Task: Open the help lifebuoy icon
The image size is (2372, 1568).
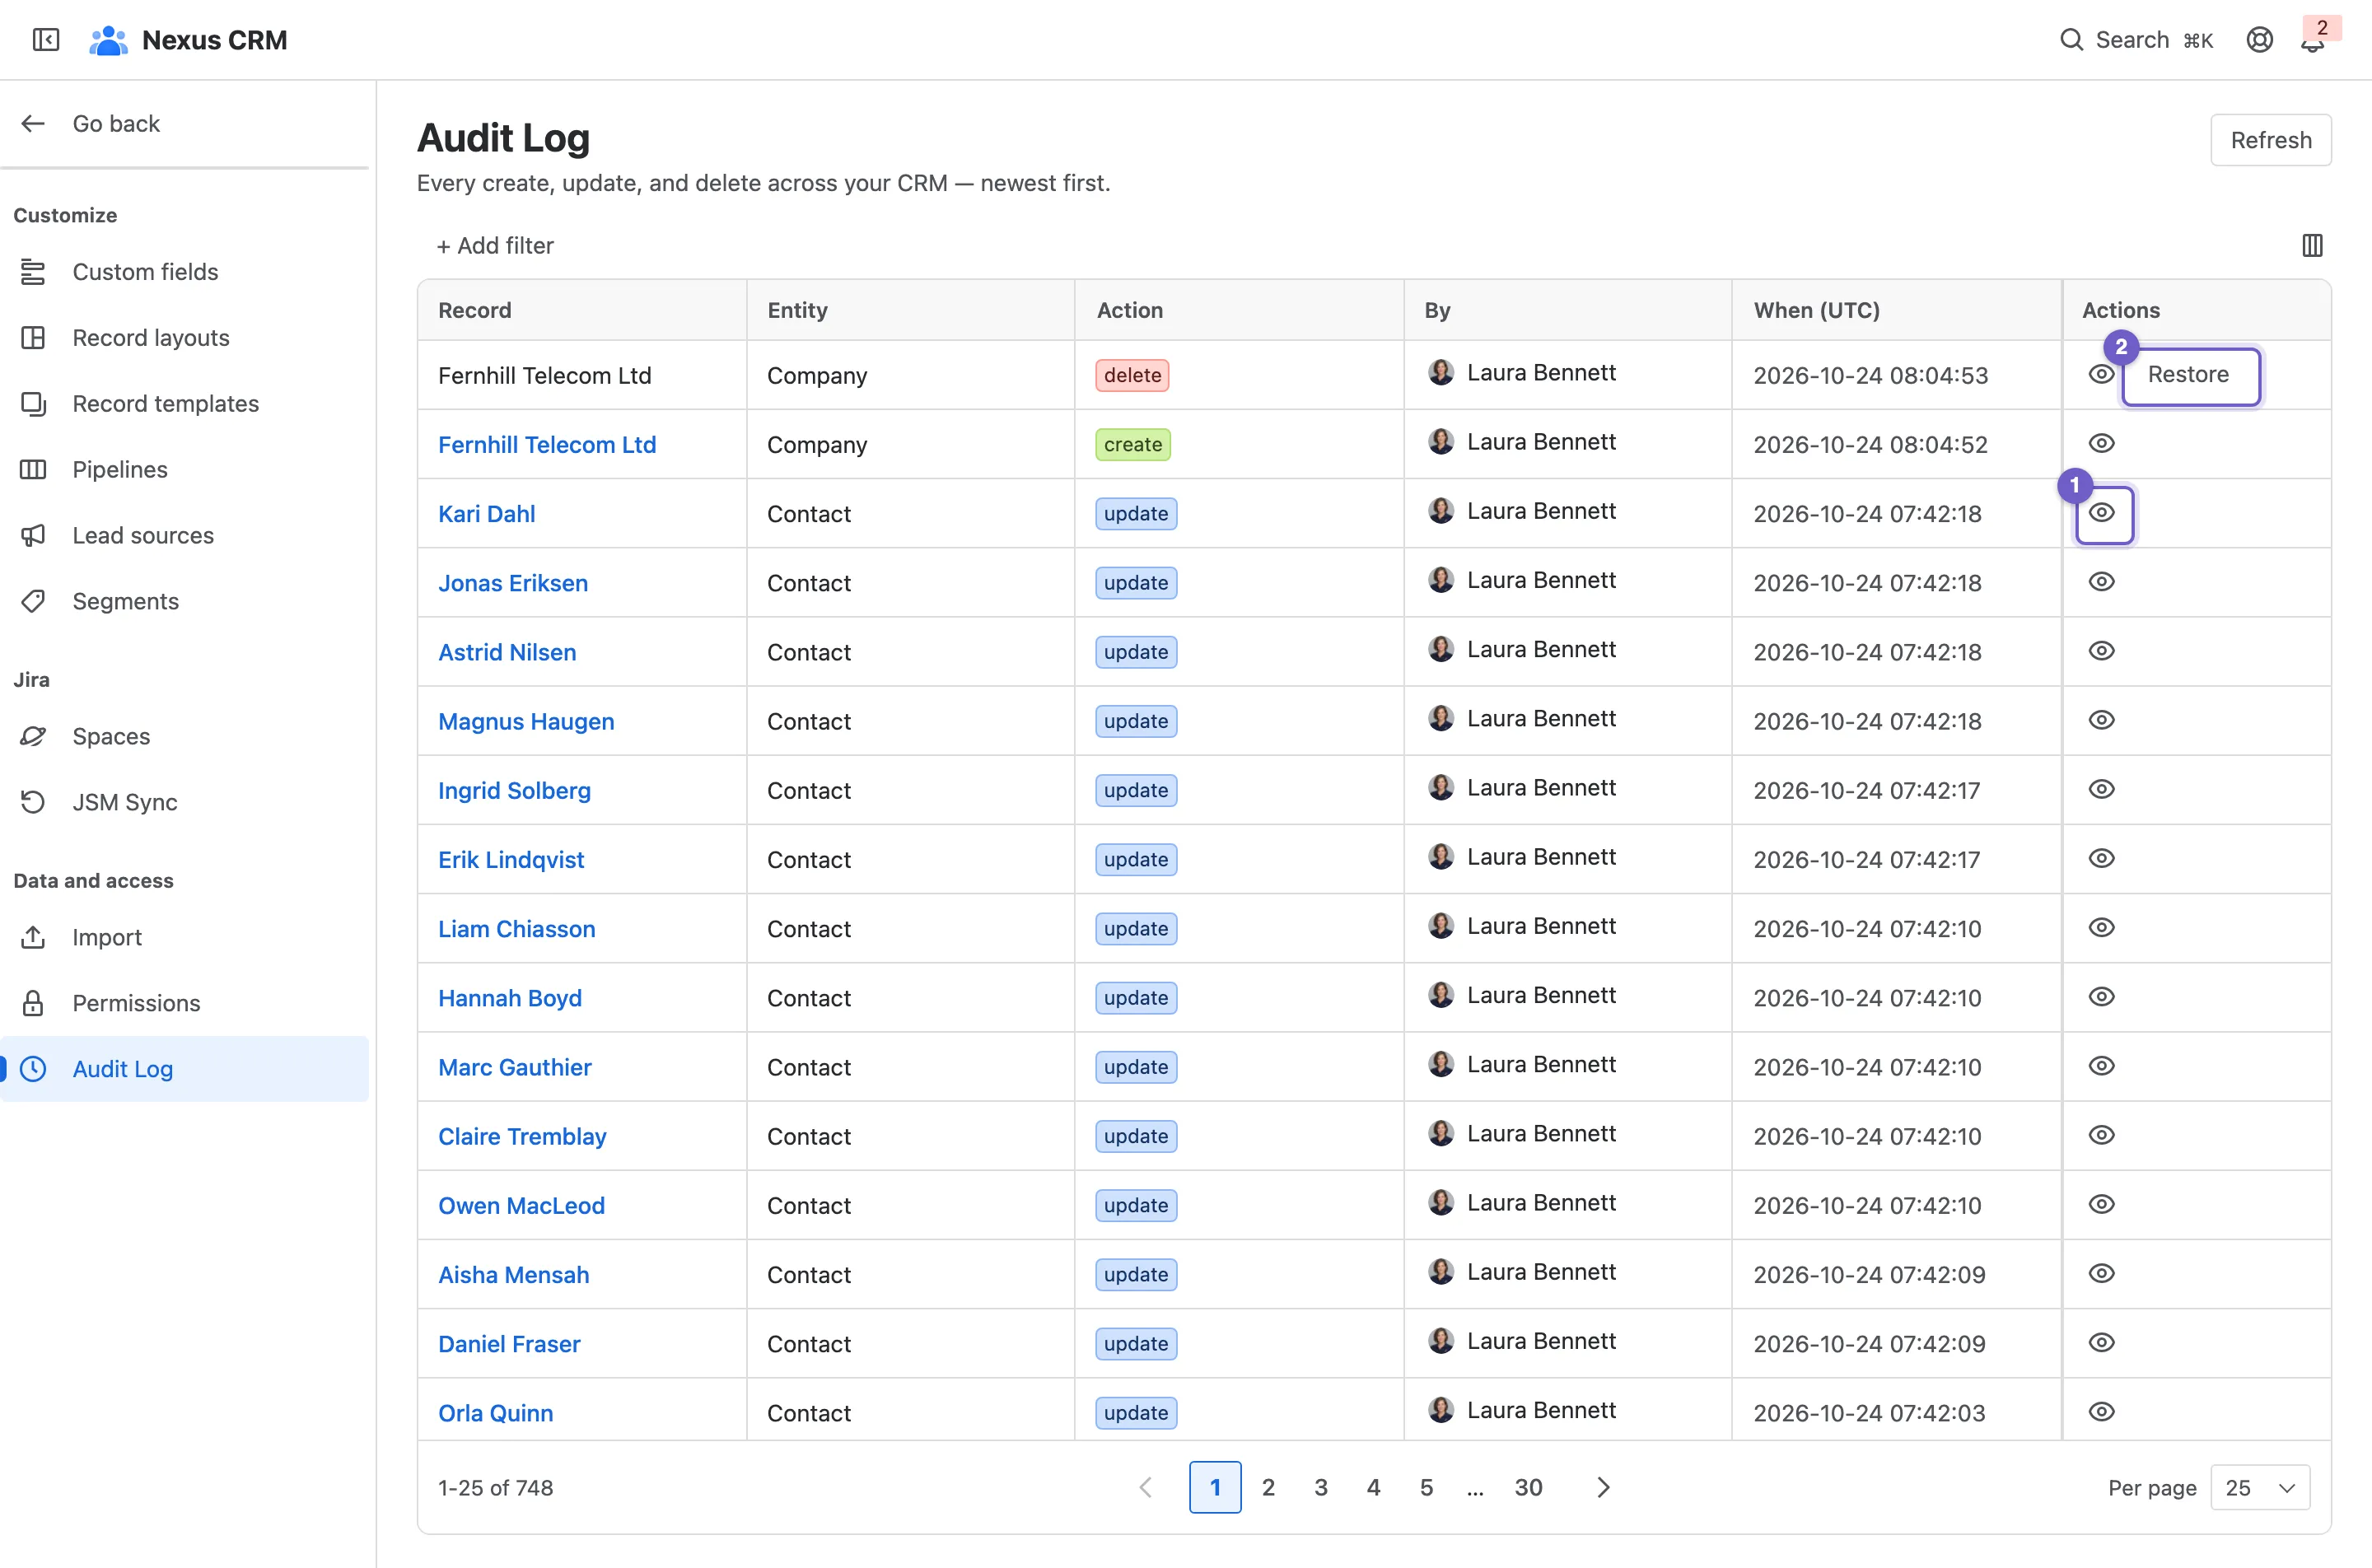Action: click(2259, 40)
